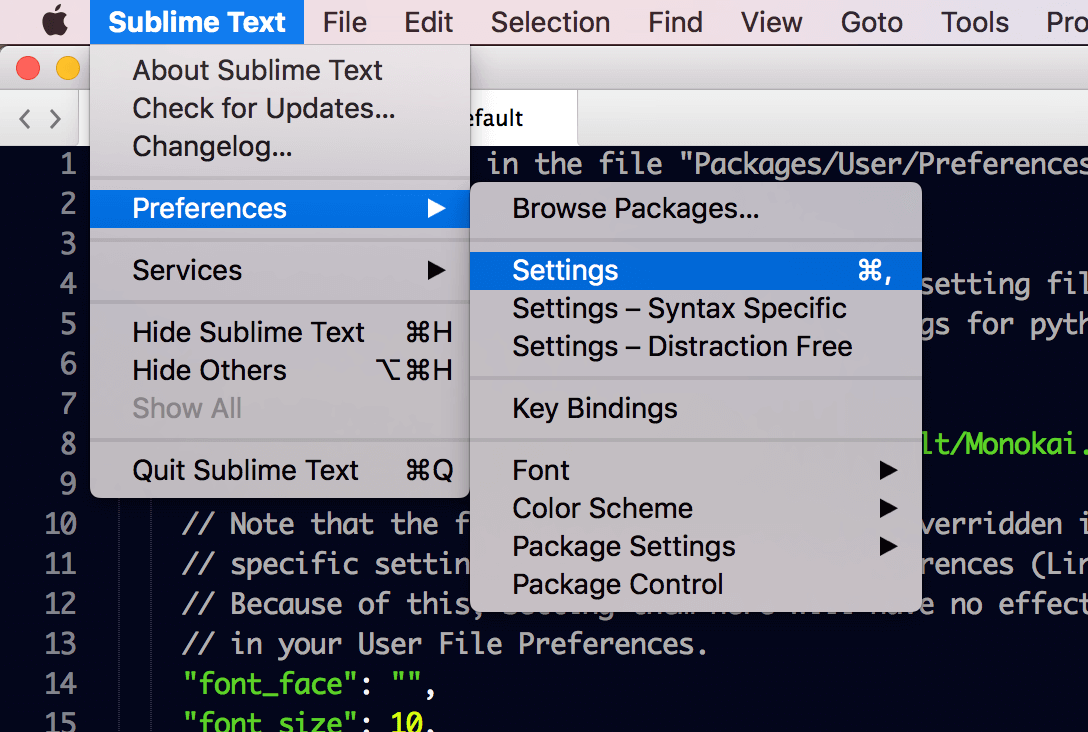Click the "font_face" key in the editor

pyautogui.click(x=271, y=685)
